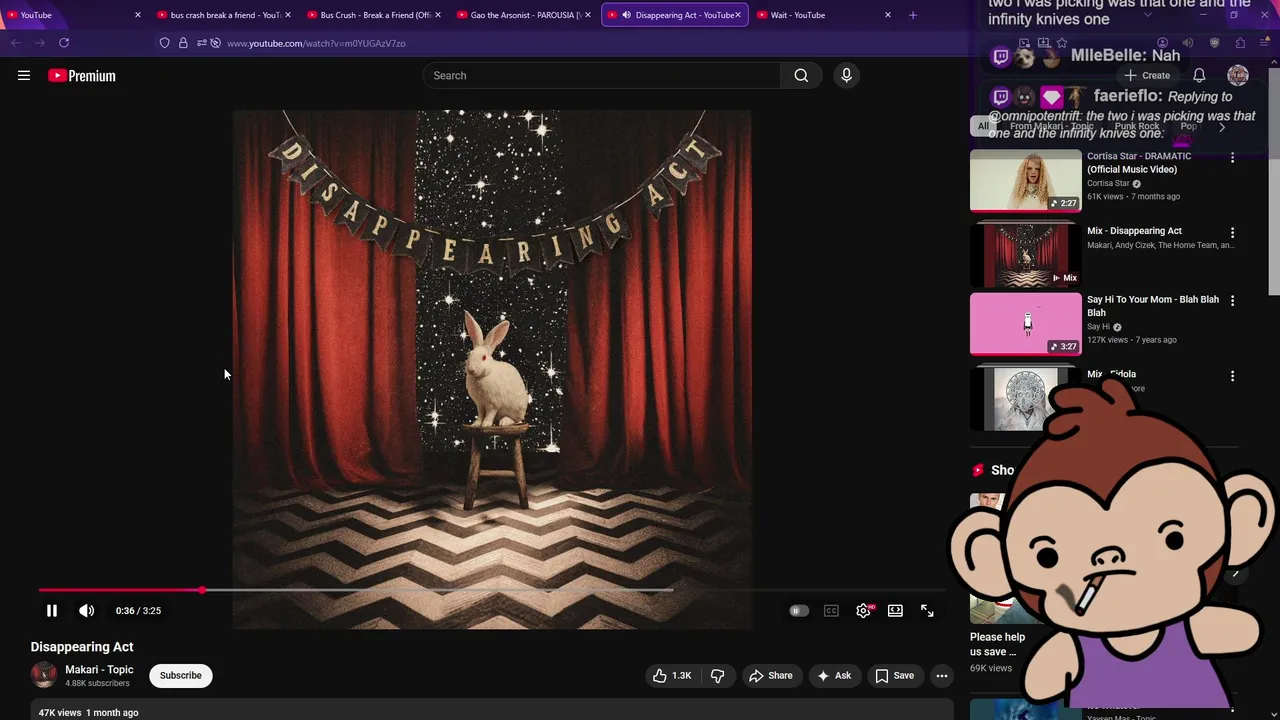Viewport: 1280px width, 720px height.
Task: Open options for Mix - Eidola item
Action: click(x=1232, y=376)
